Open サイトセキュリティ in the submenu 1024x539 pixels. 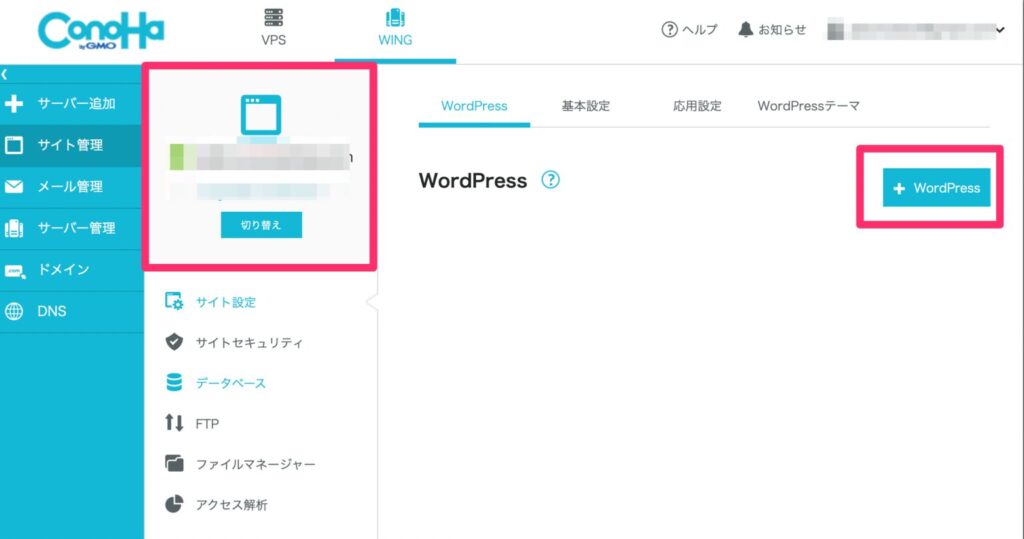[249, 342]
